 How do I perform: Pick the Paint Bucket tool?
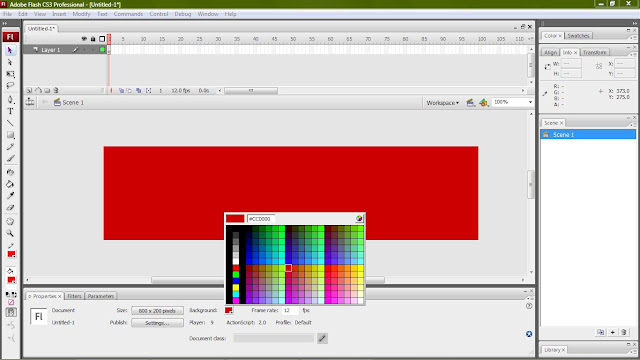pos(11,184)
